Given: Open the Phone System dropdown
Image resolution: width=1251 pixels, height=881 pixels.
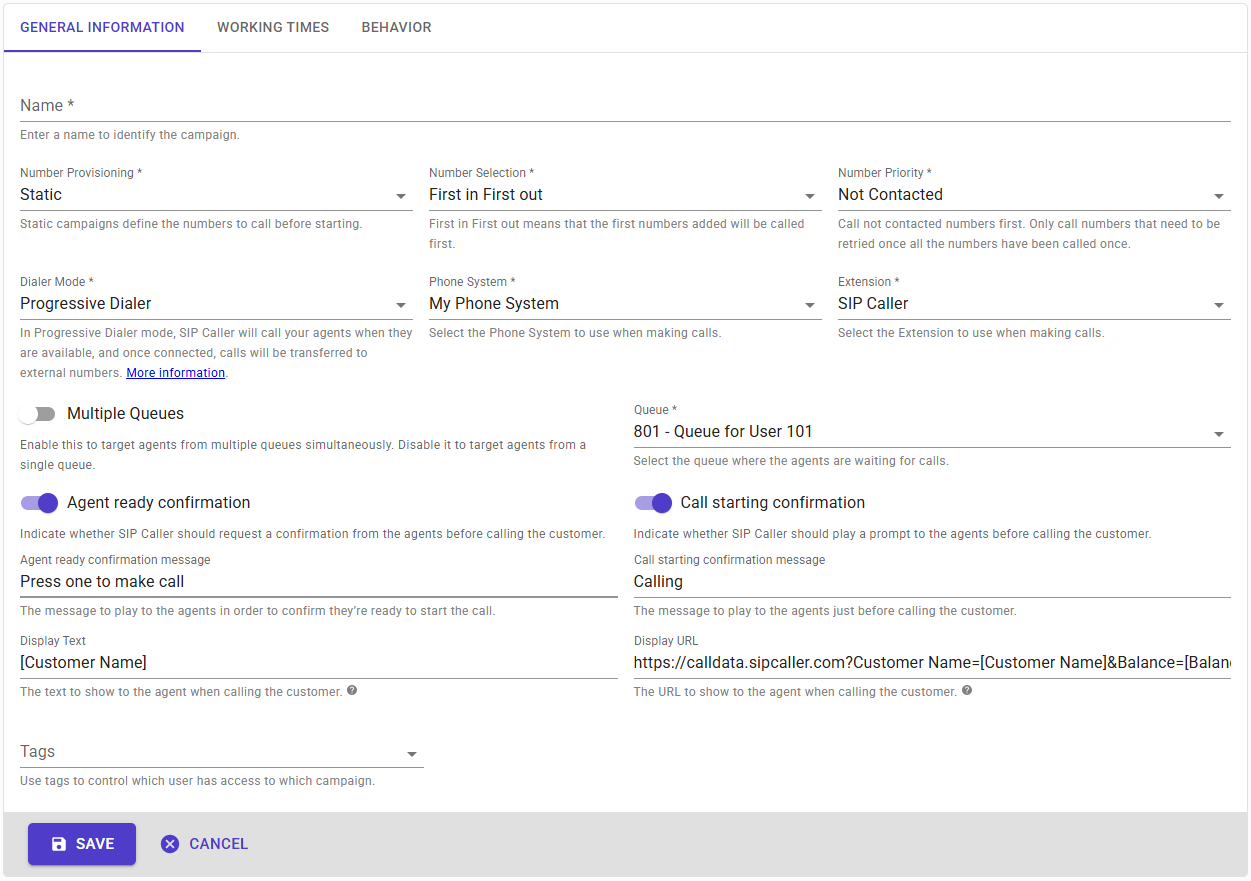Looking at the screenshot, I should click(624, 304).
